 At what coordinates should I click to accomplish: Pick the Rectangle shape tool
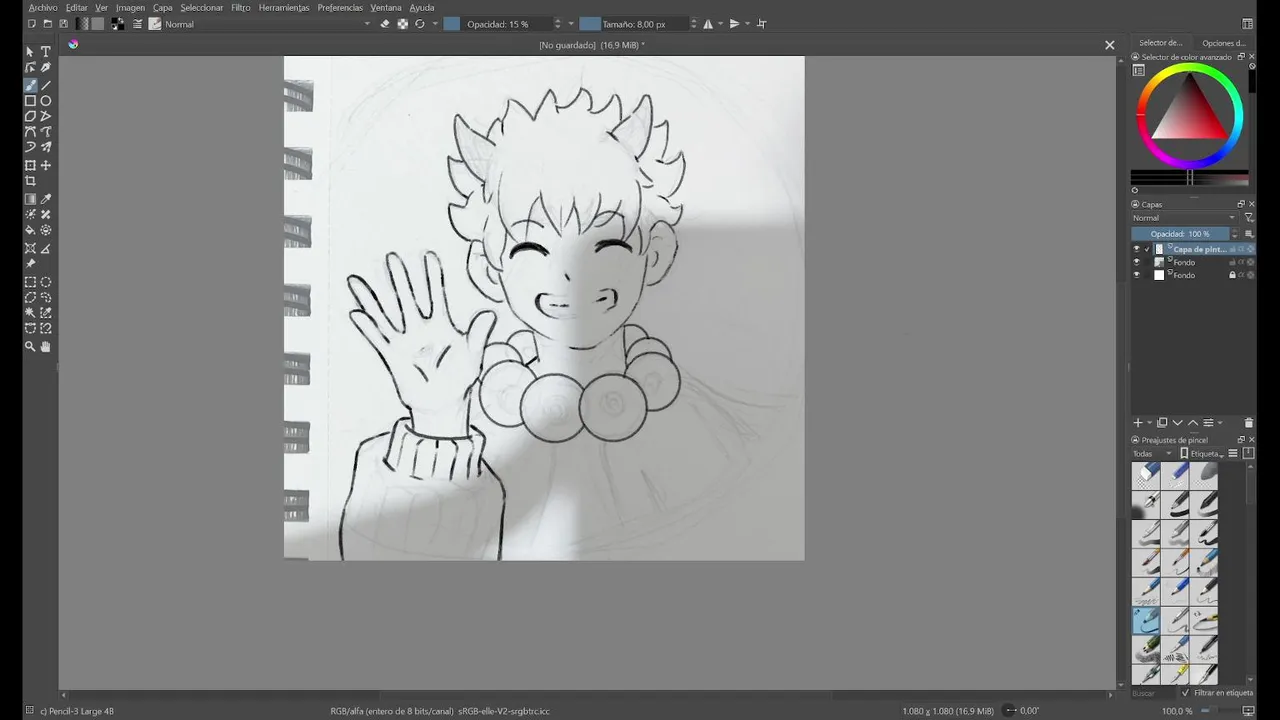pos(30,101)
